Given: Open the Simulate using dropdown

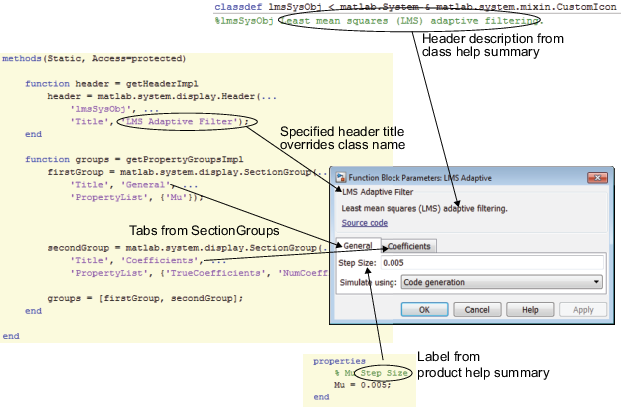Looking at the screenshot, I should (501, 282).
